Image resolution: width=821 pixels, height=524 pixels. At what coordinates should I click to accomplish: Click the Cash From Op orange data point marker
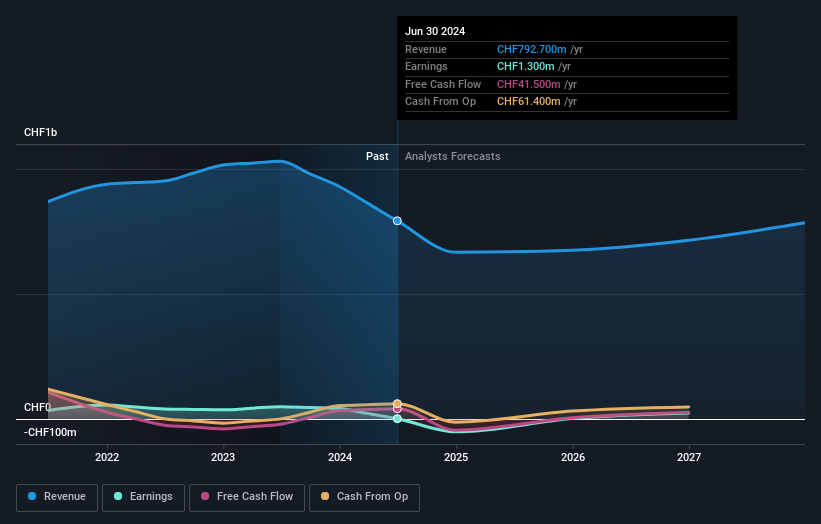coord(397,404)
